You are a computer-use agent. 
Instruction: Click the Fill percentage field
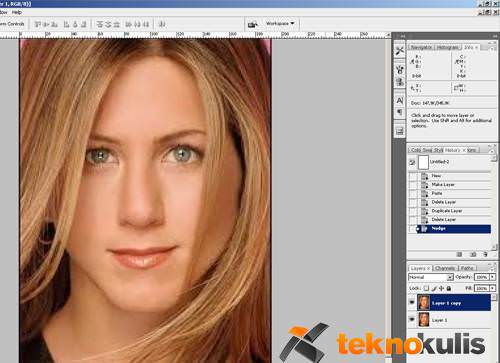coord(481,288)
